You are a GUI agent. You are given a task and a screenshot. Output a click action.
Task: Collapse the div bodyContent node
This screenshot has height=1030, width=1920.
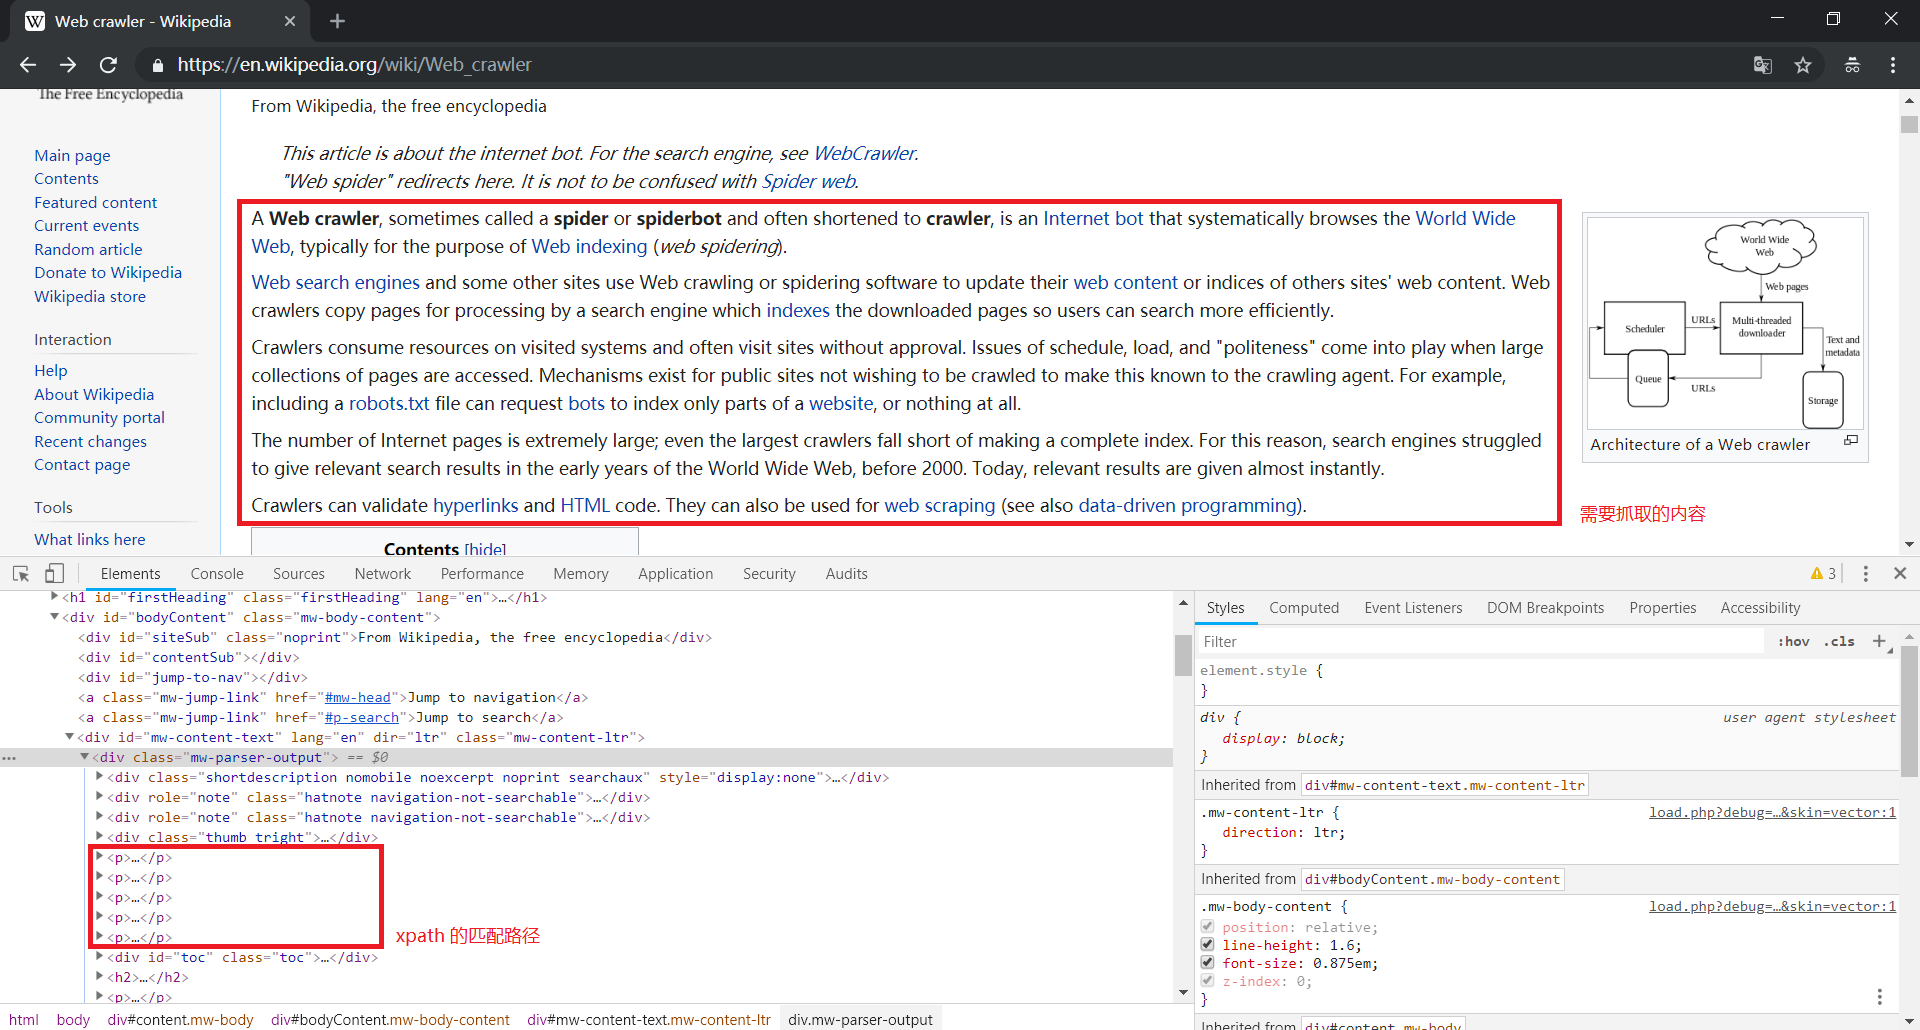tap(54, 617)
